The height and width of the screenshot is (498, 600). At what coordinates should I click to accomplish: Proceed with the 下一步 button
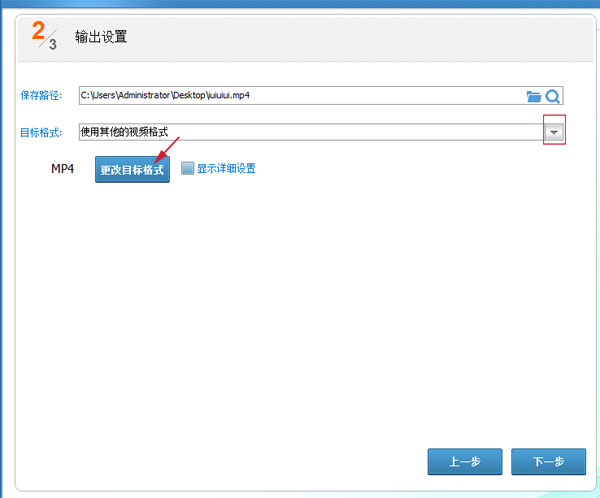[x=548, y=461]
